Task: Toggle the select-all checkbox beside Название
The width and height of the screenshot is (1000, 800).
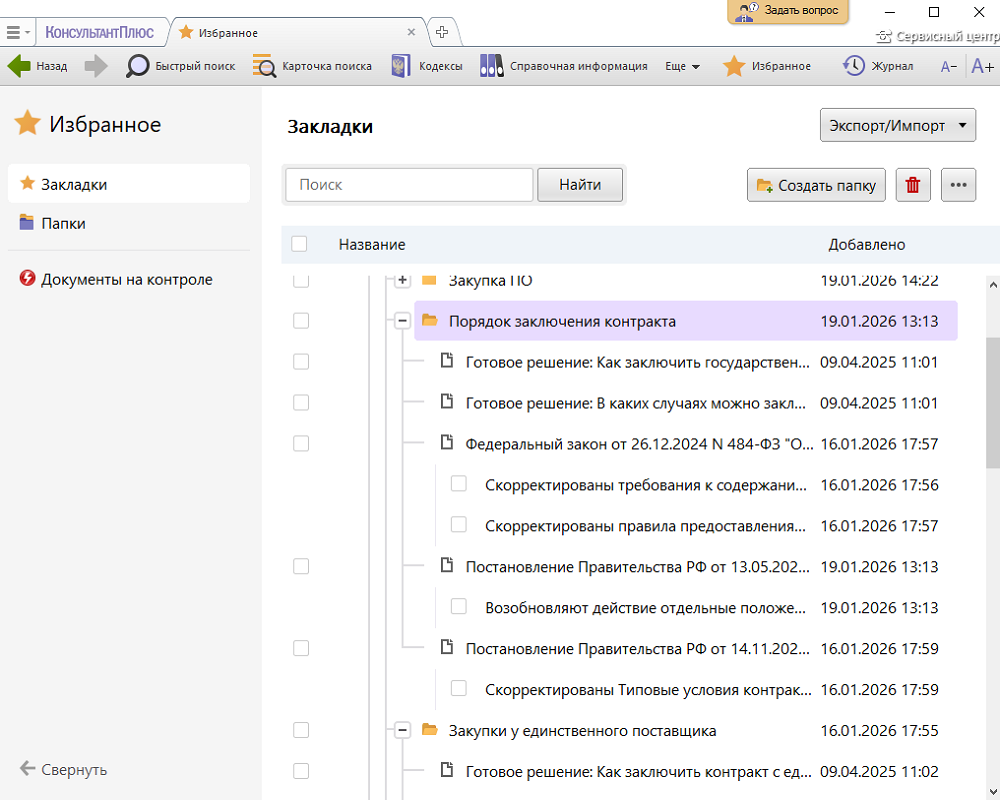Action: click(299, 244)
